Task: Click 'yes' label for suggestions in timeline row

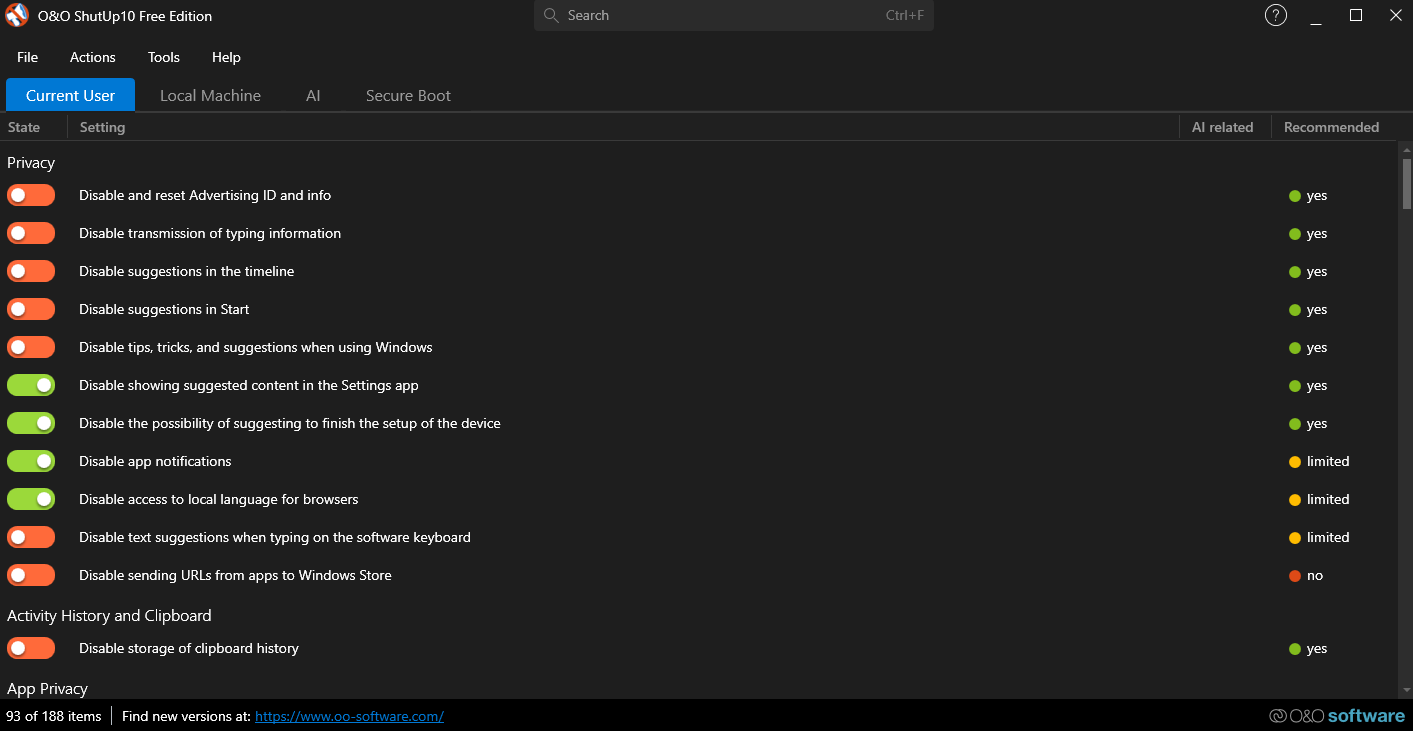Action: [x=1317, y=271]
